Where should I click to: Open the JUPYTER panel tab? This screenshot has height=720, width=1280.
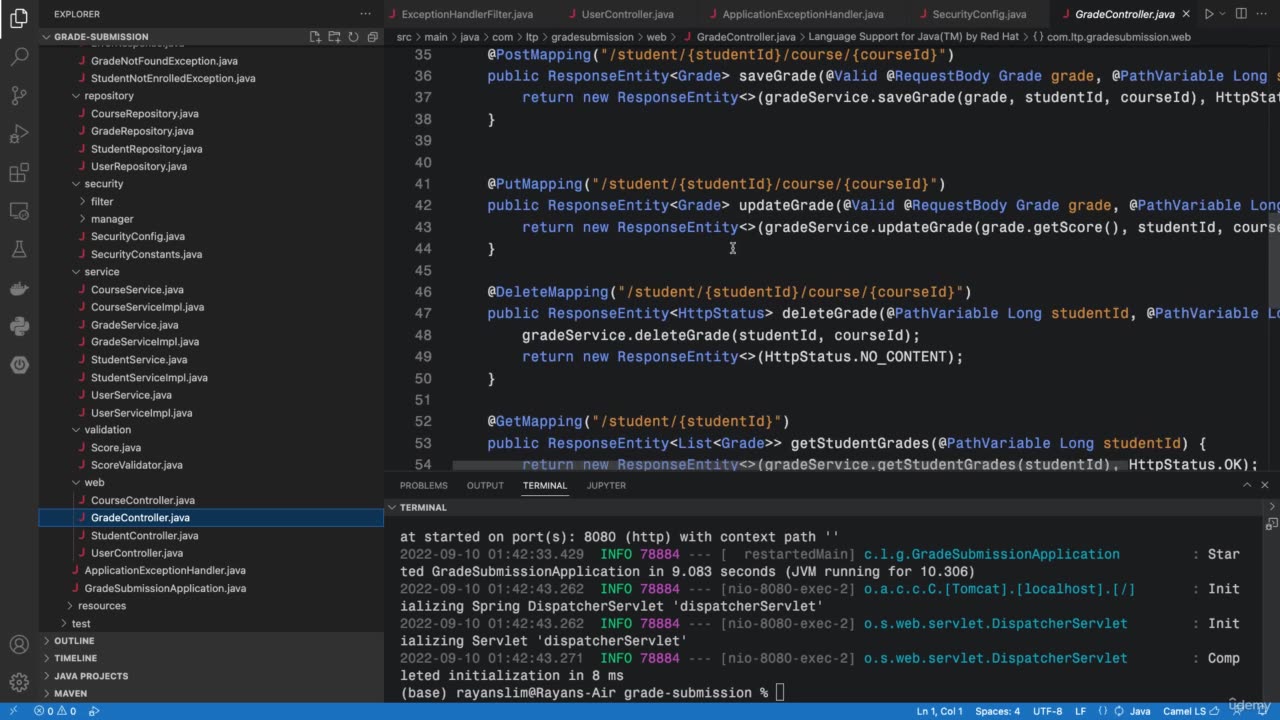[606, 485]
